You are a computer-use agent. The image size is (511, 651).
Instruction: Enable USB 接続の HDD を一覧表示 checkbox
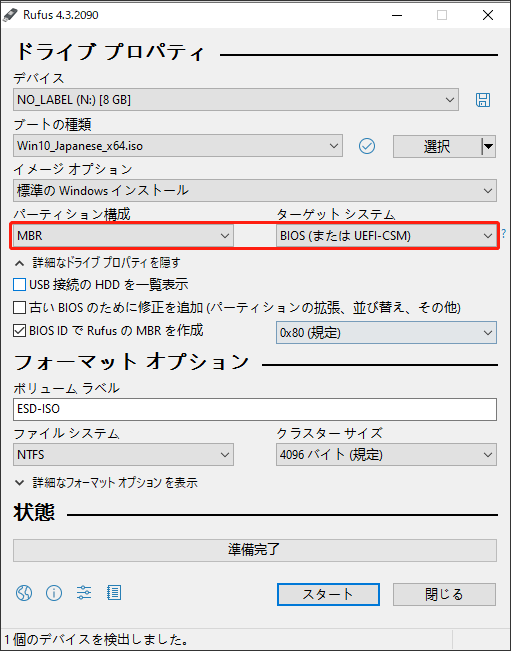point(19,285)
